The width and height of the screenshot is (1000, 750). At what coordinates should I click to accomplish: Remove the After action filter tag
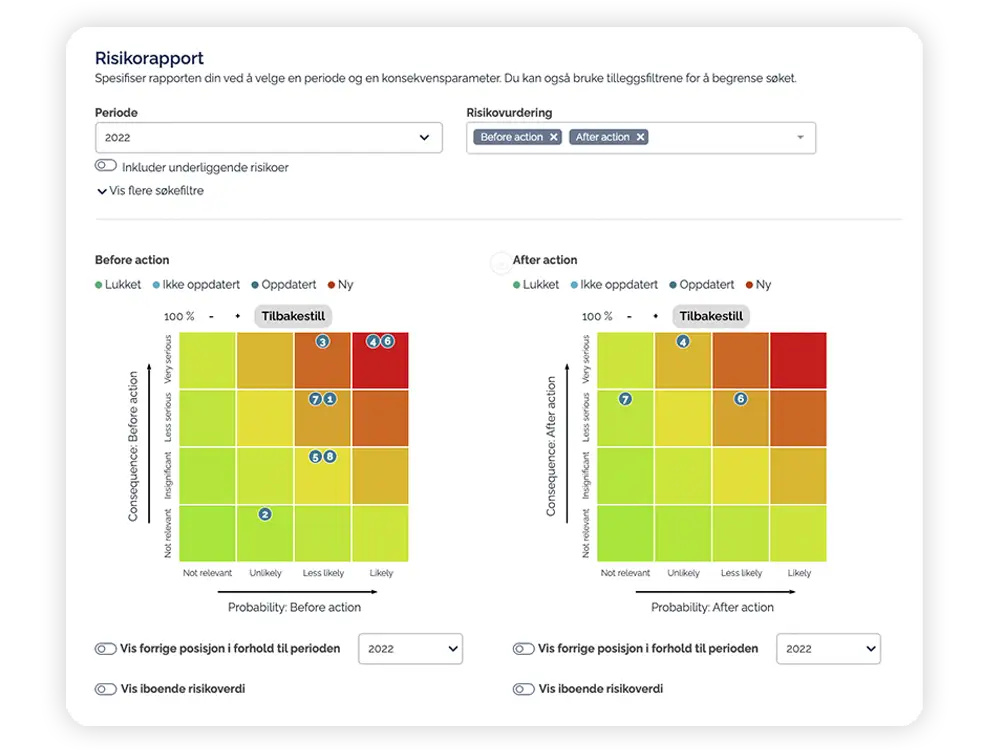click(x=640, y=137)
